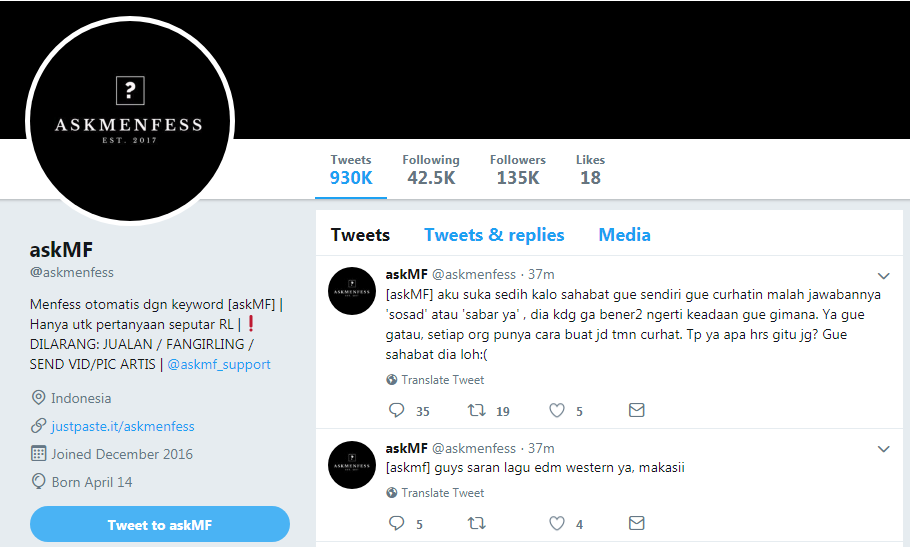Show the 135K Followers count
Viewport: 910px width, 547px height.
point(517,170)
